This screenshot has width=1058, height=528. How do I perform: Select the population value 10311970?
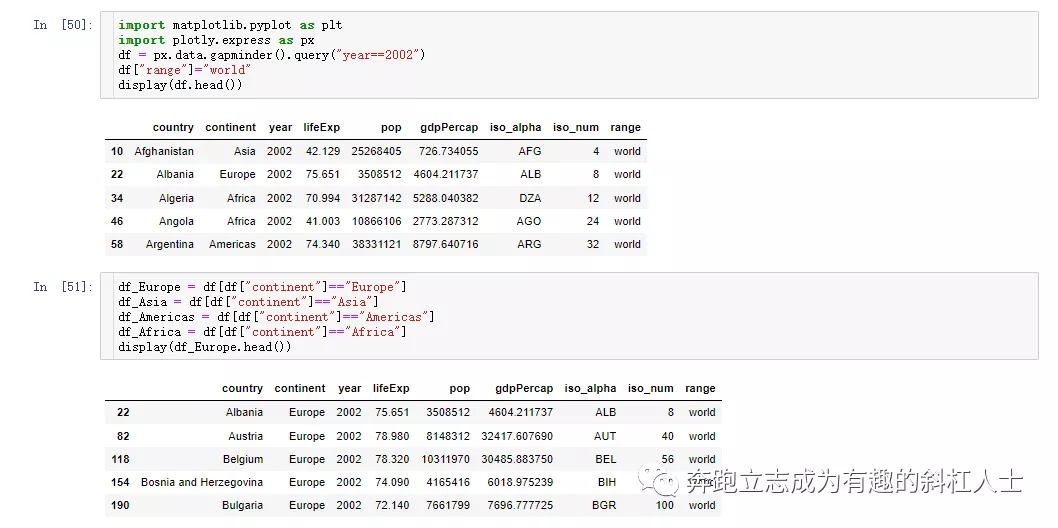pyautogui.click(x=445, y=459)
